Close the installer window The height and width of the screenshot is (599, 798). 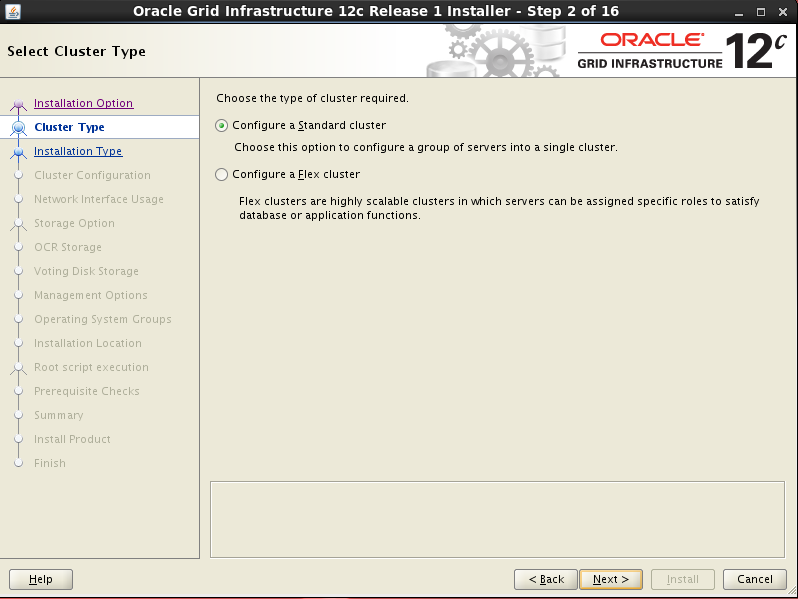coord(783,12)
